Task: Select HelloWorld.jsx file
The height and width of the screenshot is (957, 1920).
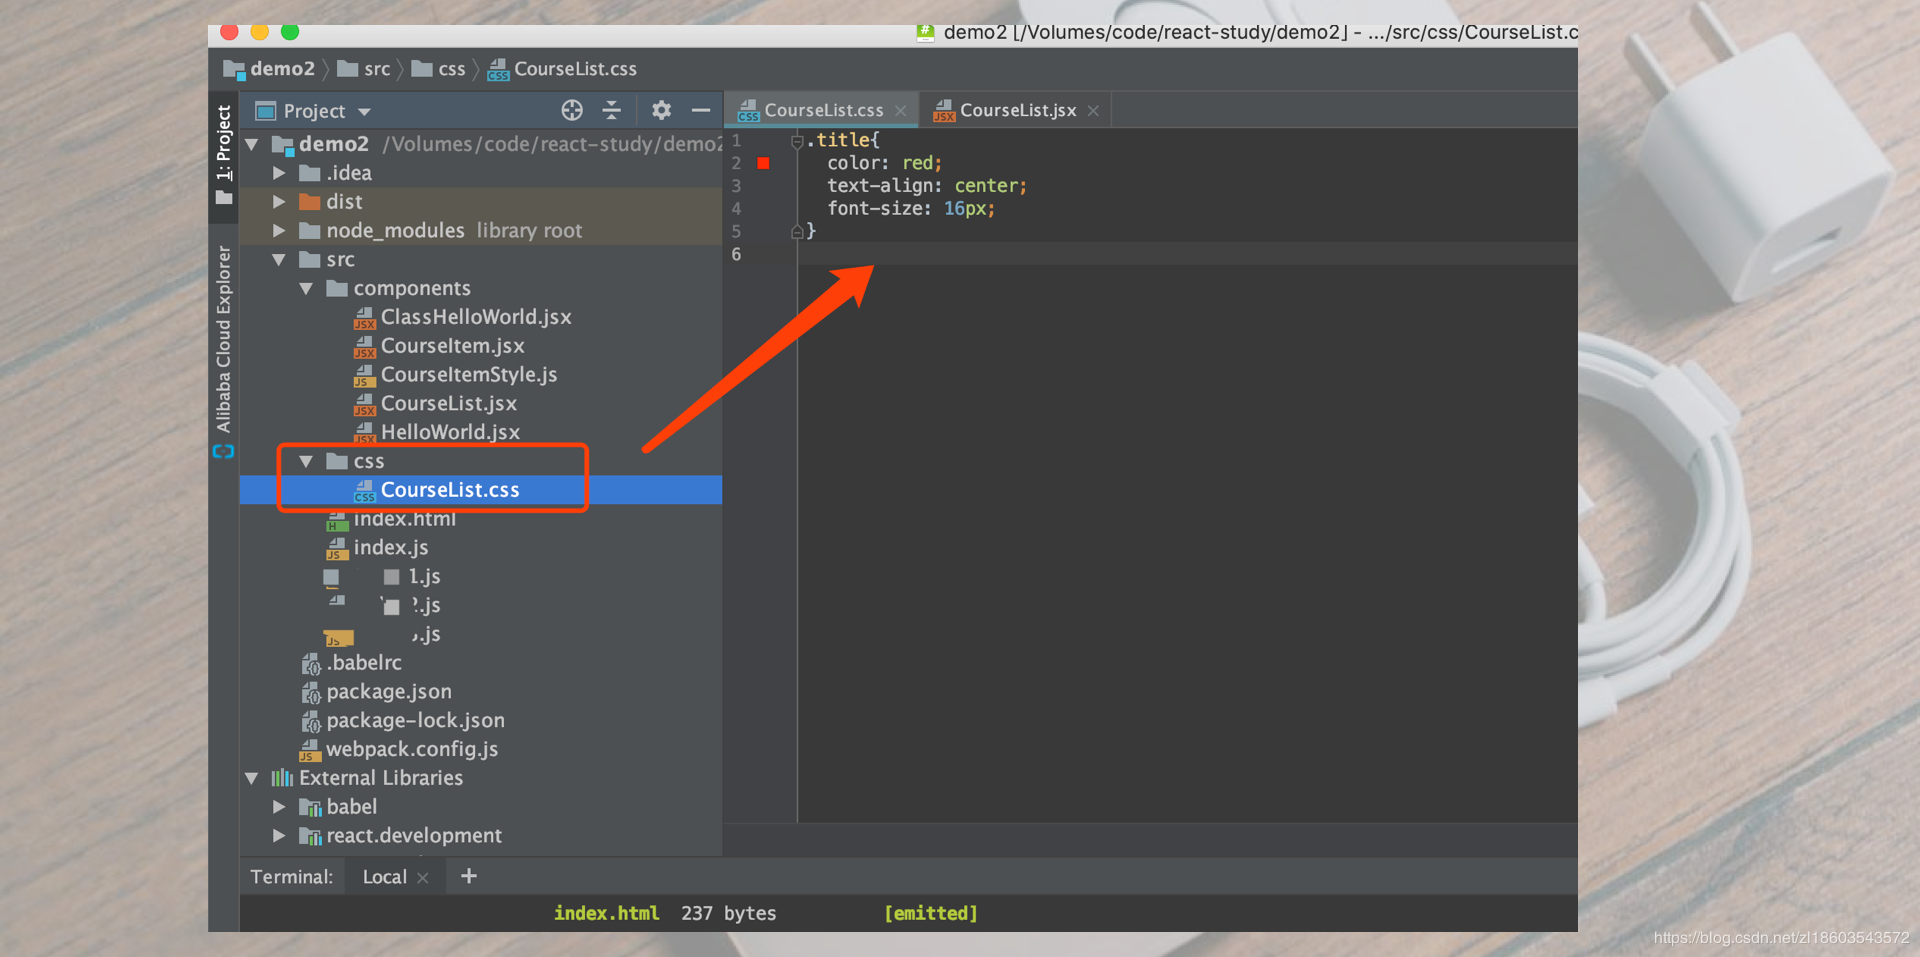Action: [450, 432]
